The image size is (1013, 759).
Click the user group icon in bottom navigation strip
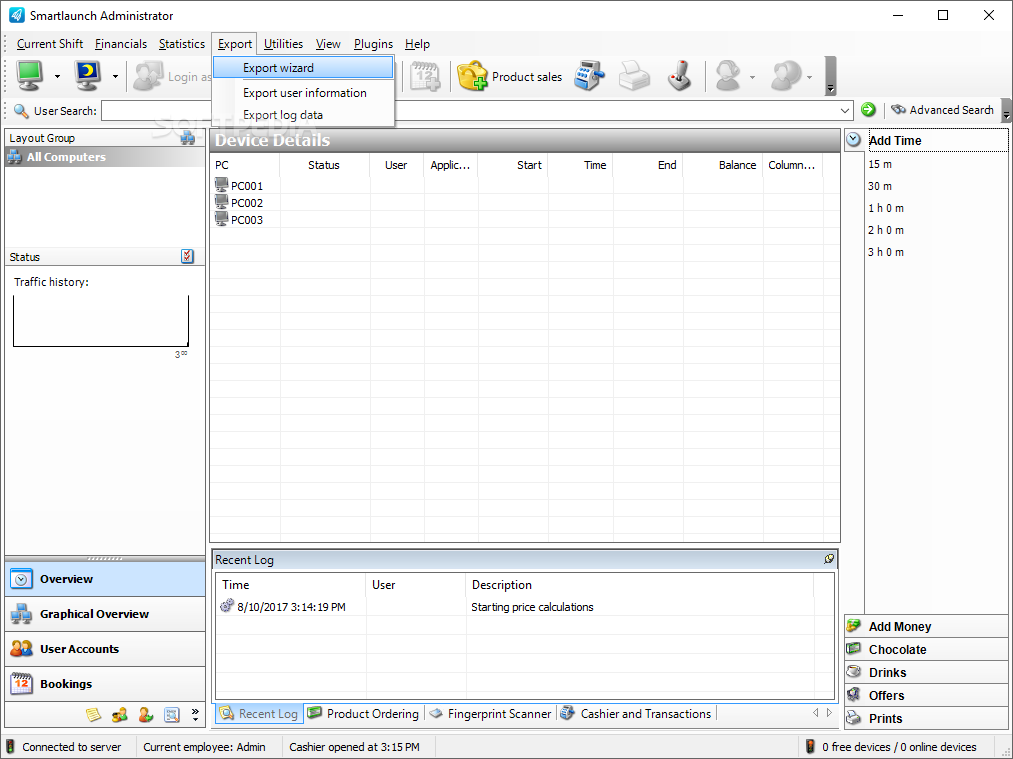(120, 714)
